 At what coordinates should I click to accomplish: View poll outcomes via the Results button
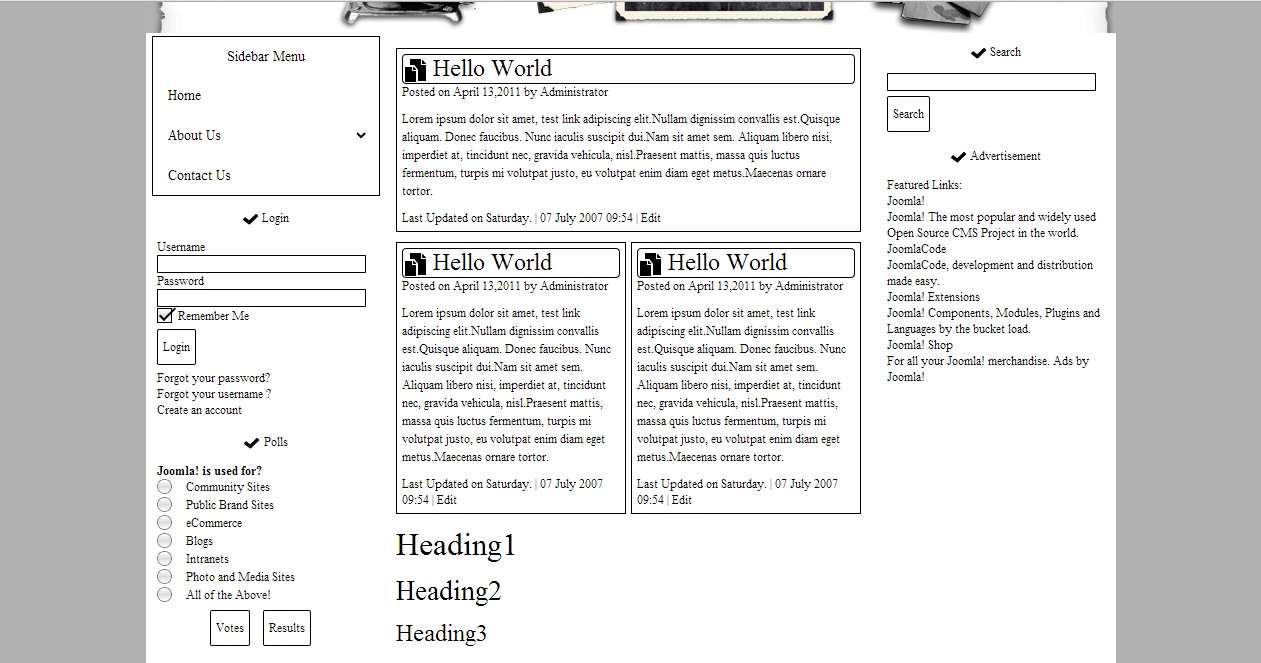pos(287,628)
